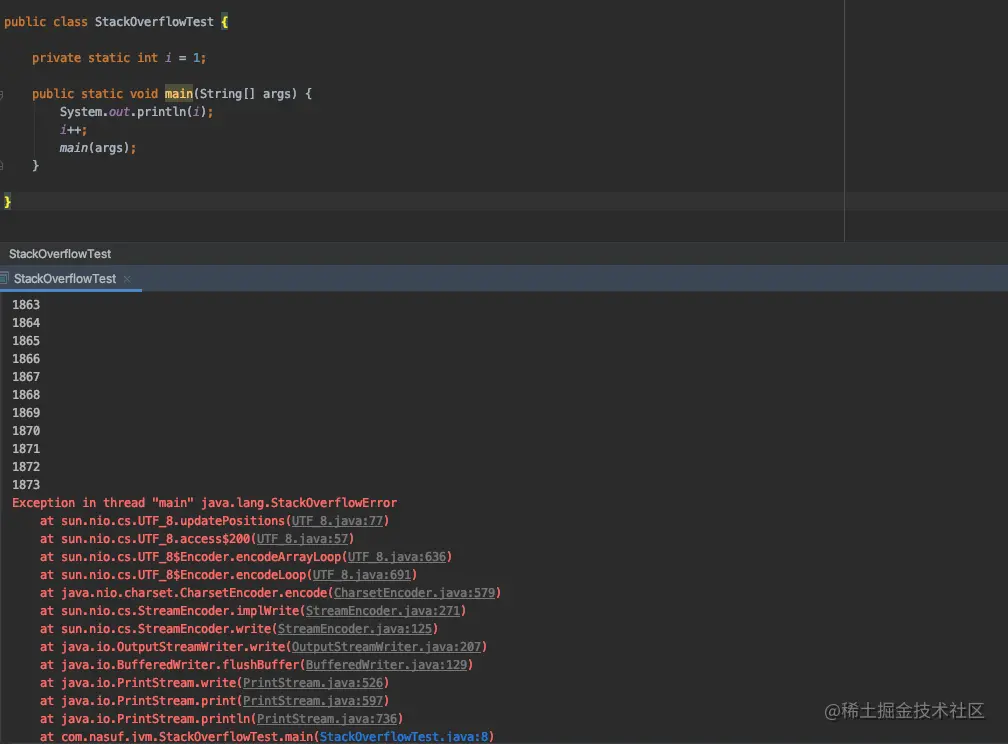Click the StackOverflowTest run panel title
1008x744 pixels.
pyautogui.click(x=60, y=254)
